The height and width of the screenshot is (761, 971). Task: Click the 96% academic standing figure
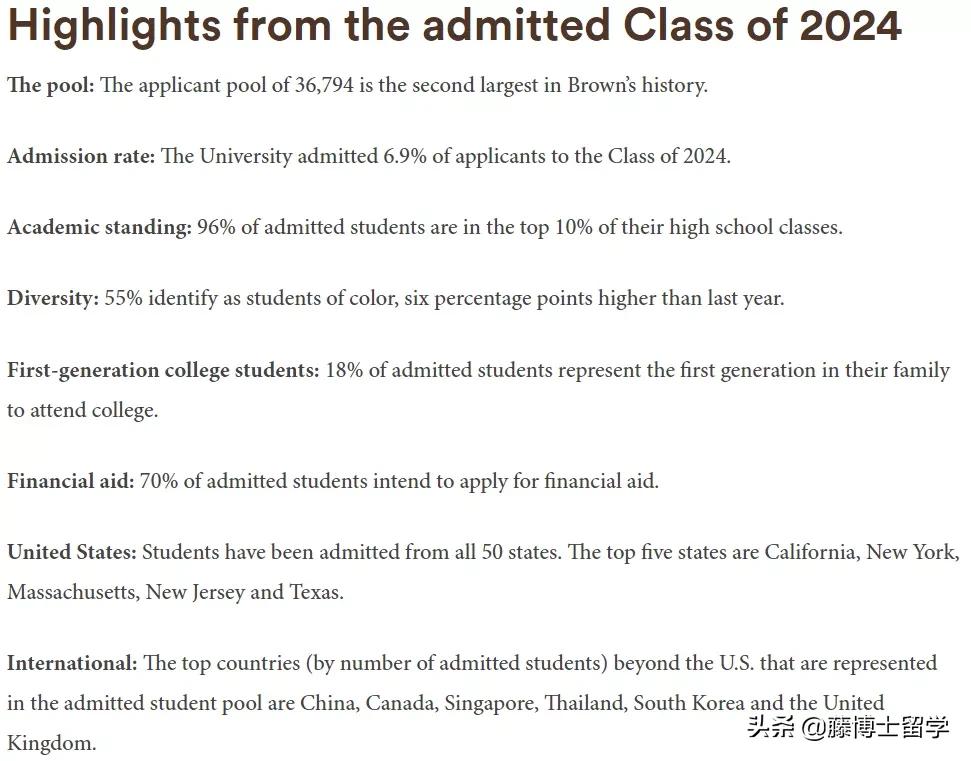[217, 227]
